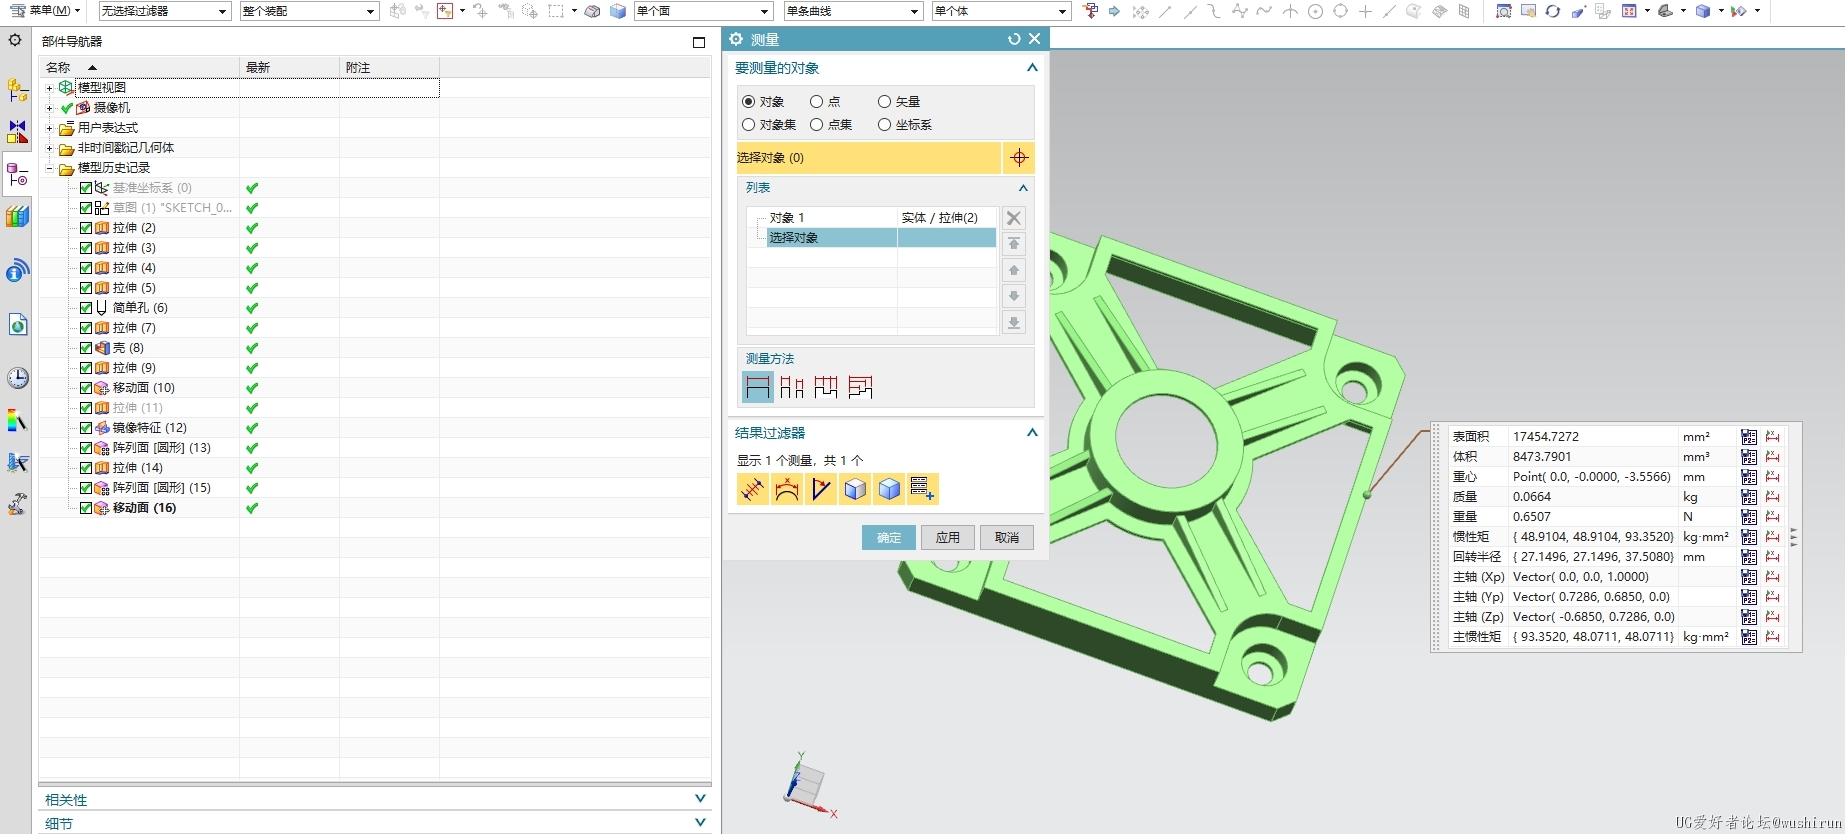
Task: Click the rectangle selection marquee icon
Action: pos(556,11)
